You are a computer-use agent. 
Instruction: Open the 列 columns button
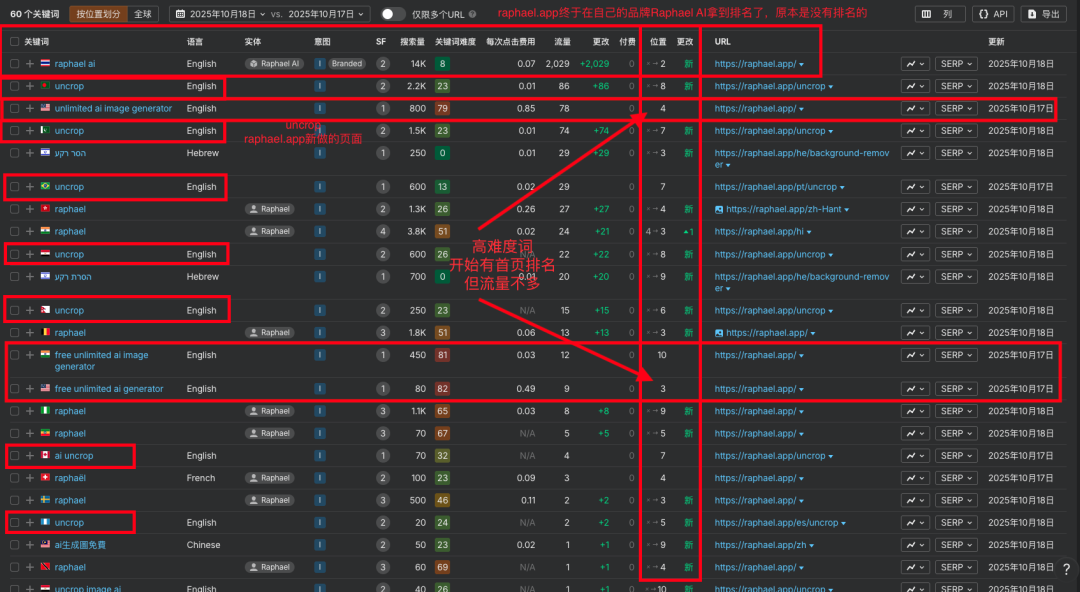point(939,14)
